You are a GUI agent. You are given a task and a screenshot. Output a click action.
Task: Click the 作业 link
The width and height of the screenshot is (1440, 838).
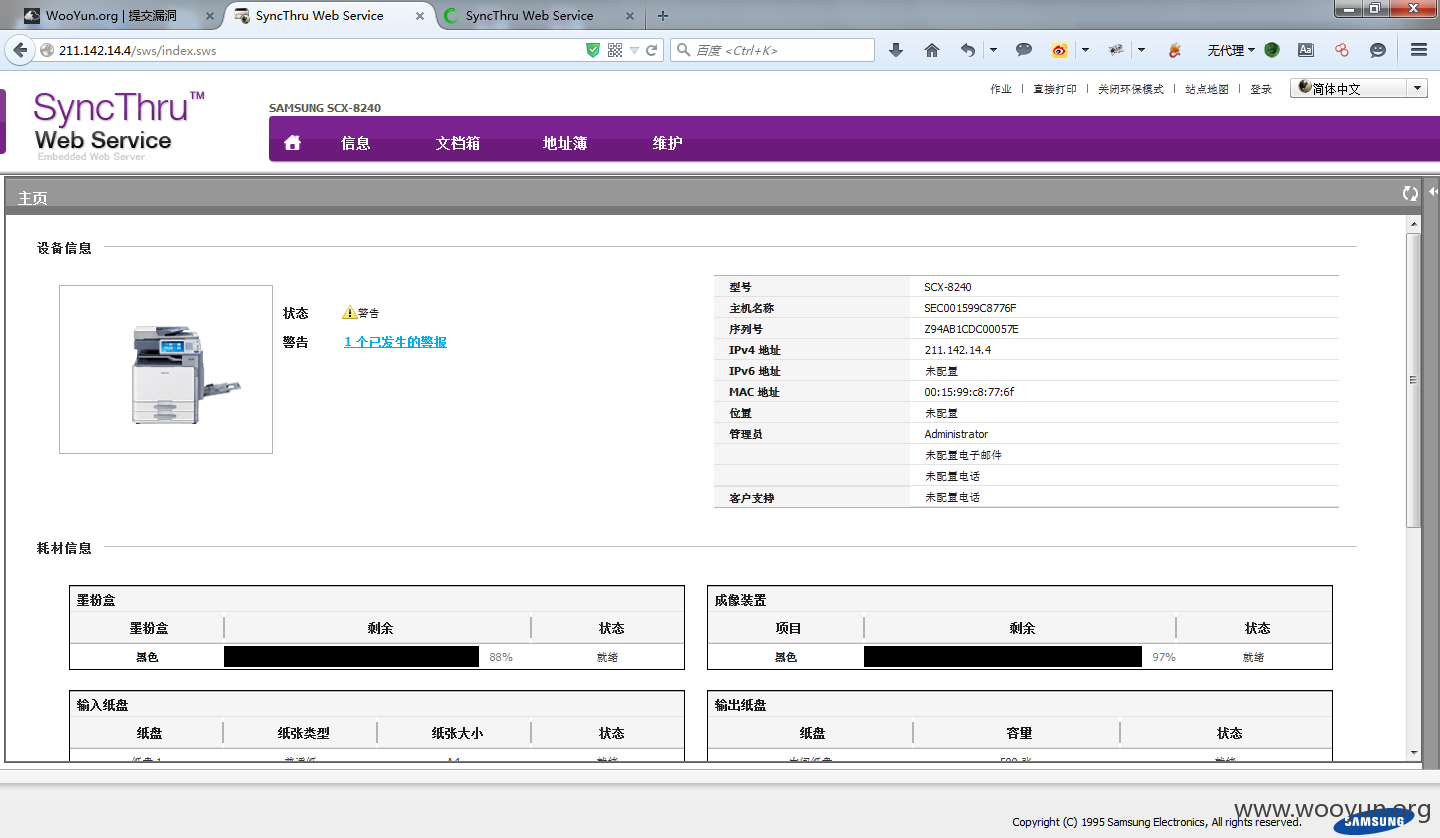click(1001, 89)
